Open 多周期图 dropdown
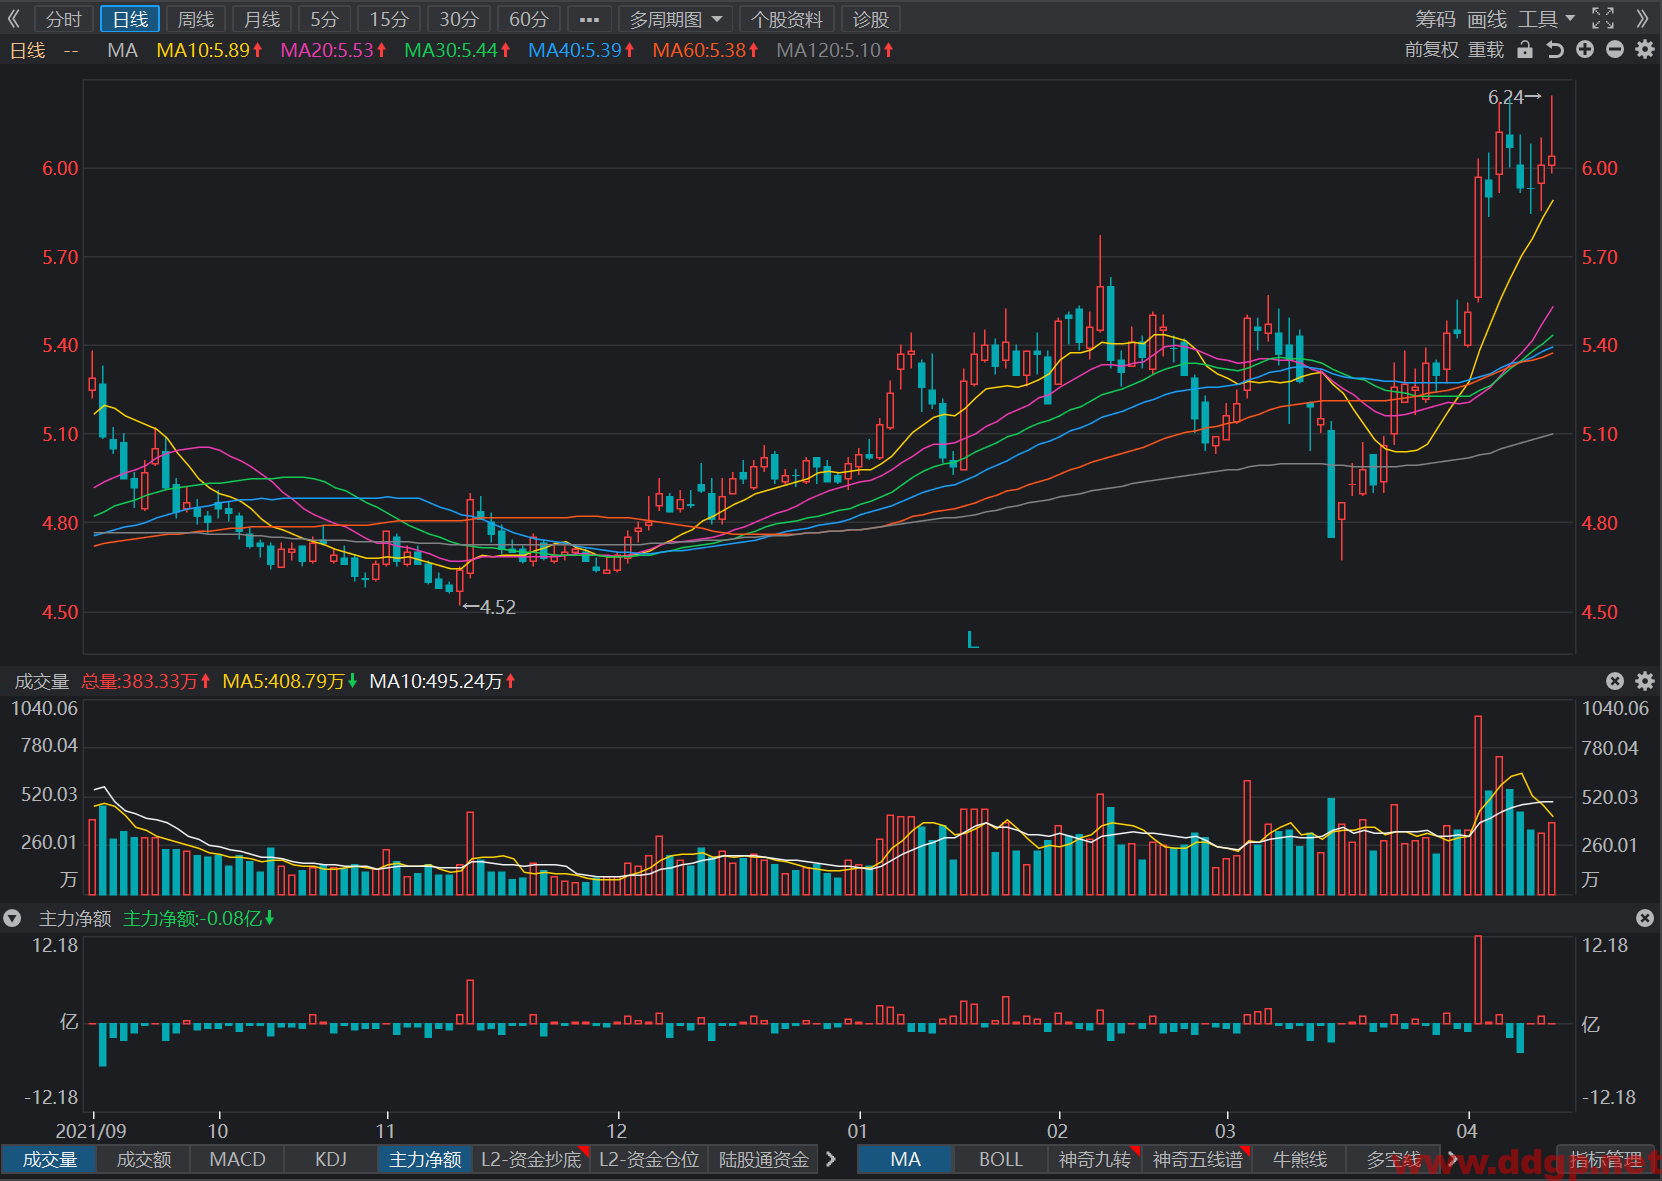This screenshot has height=1181, width=1662. tap(676, 19)
